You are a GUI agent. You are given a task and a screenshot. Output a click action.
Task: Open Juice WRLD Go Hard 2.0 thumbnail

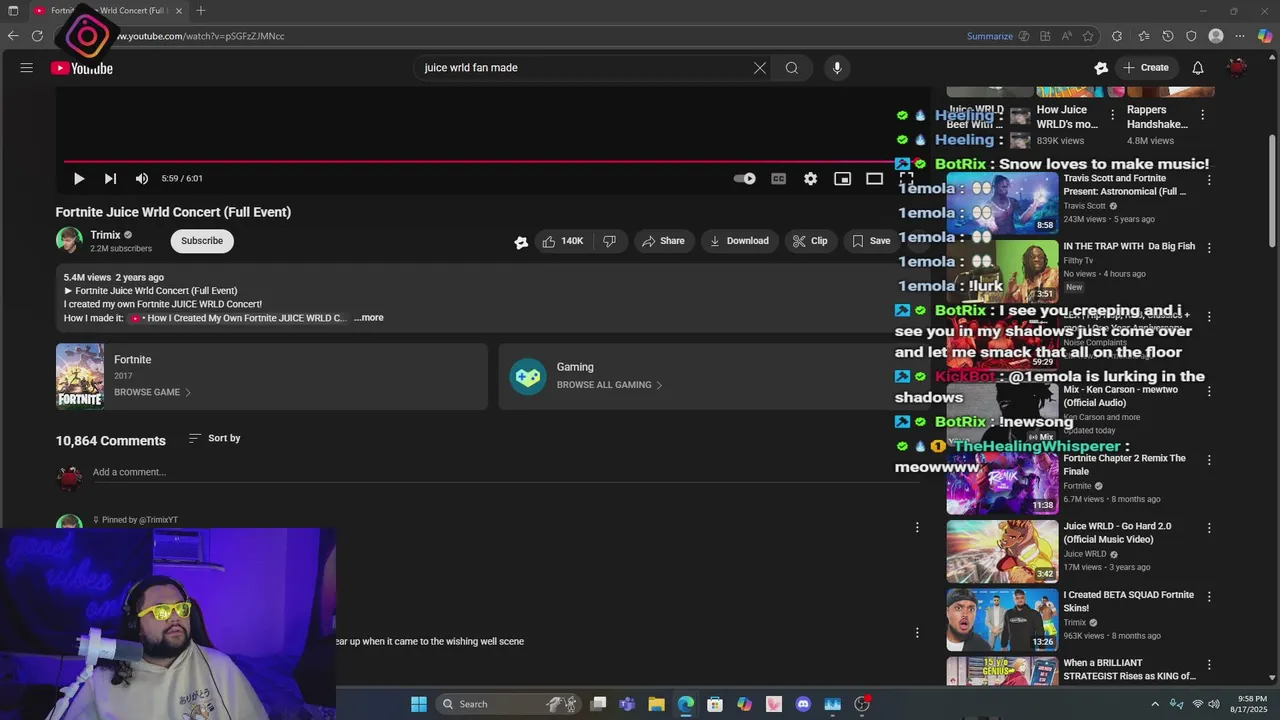1002,551
